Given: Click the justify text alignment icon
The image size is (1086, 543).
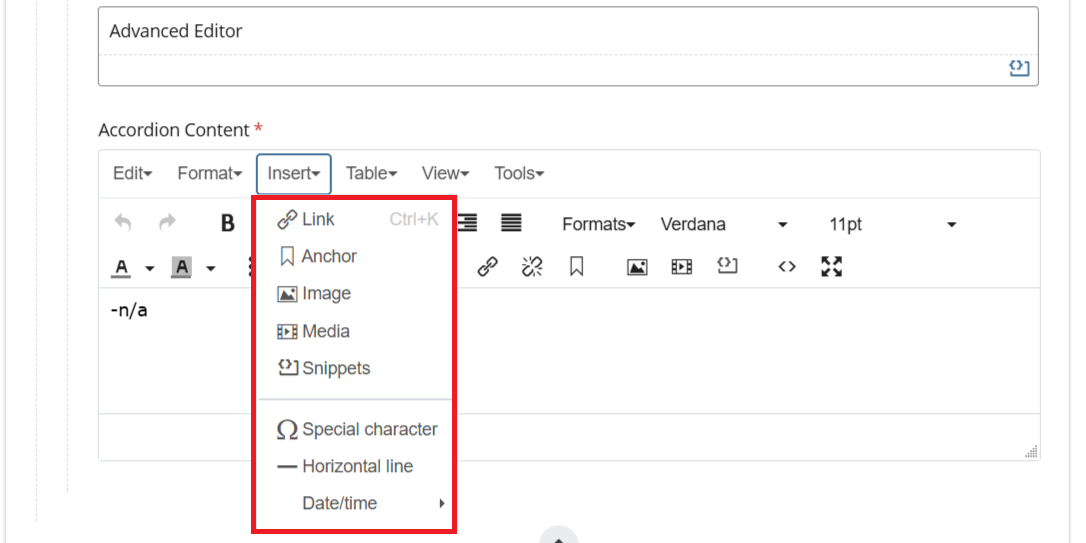Looking at the screenshot, I should tap(511, 224).
